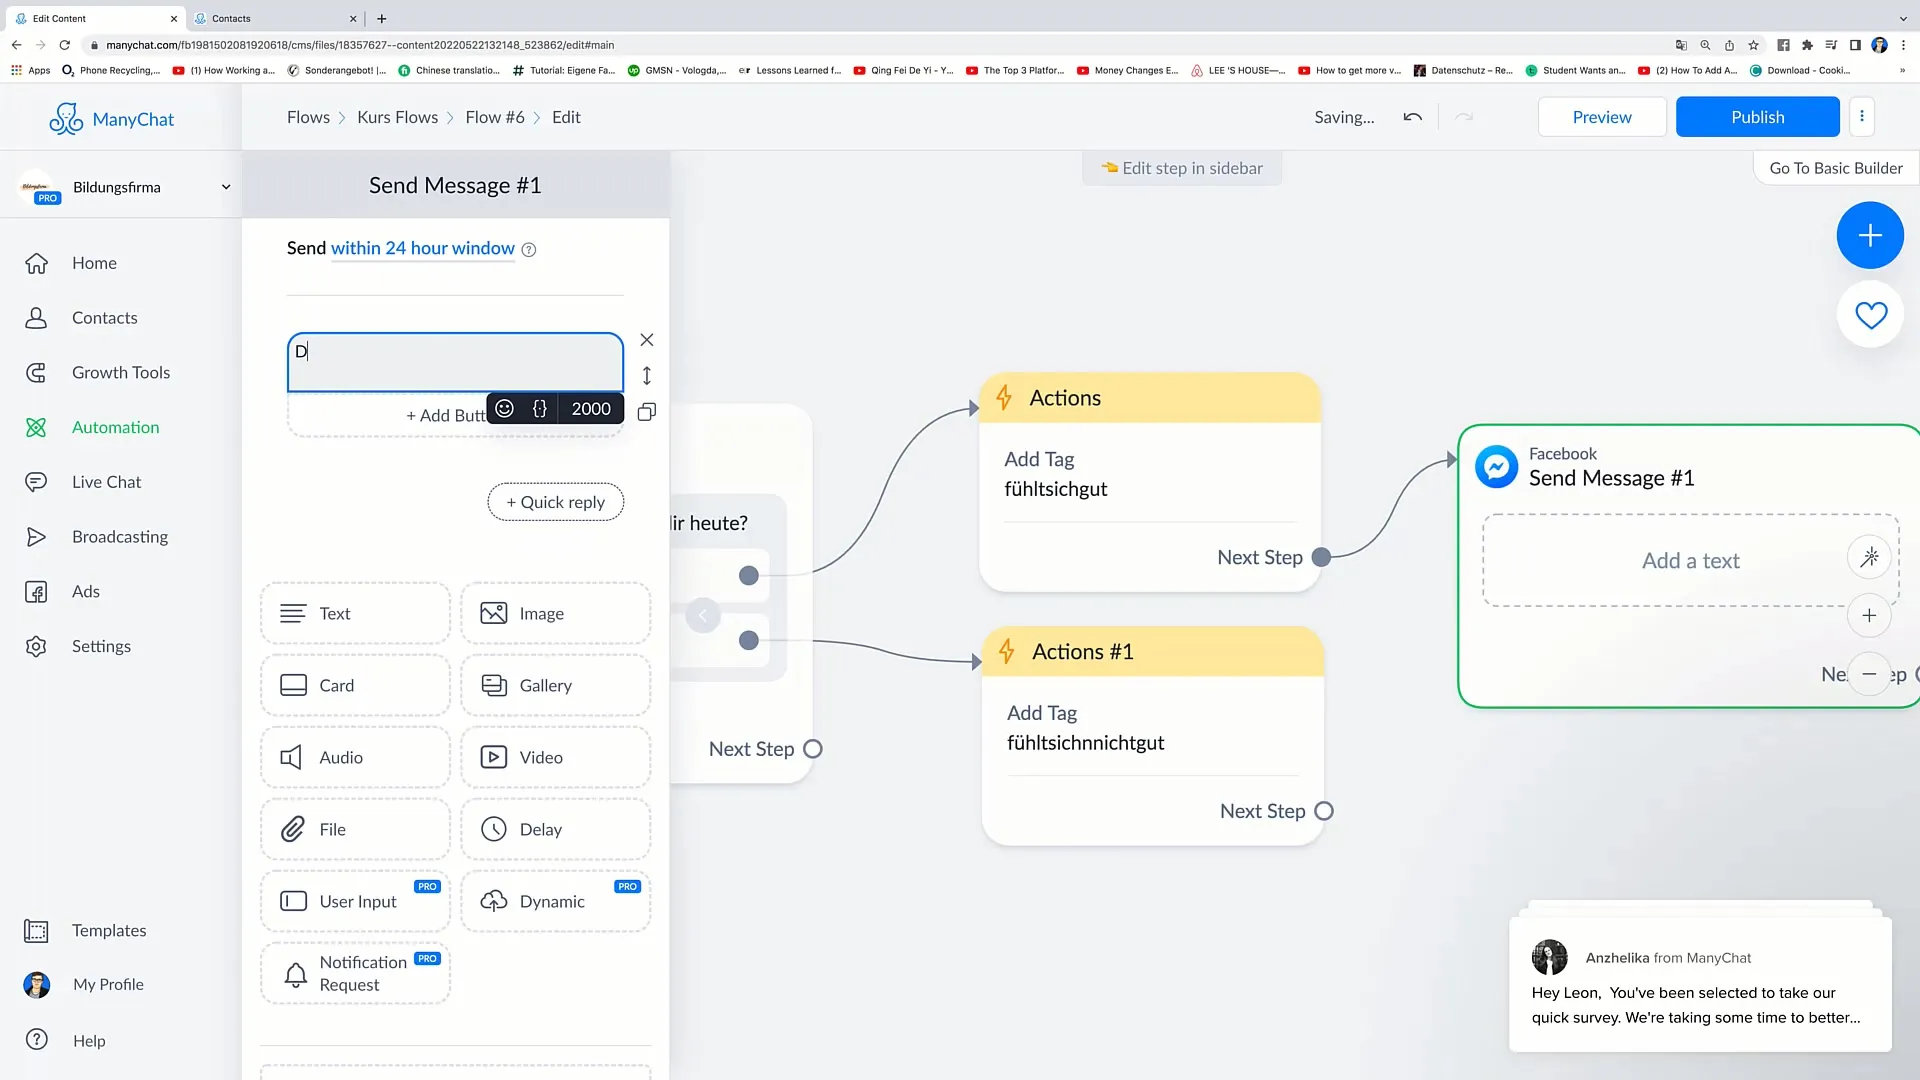Add a Notification Request block

click(x=355, y=974)
